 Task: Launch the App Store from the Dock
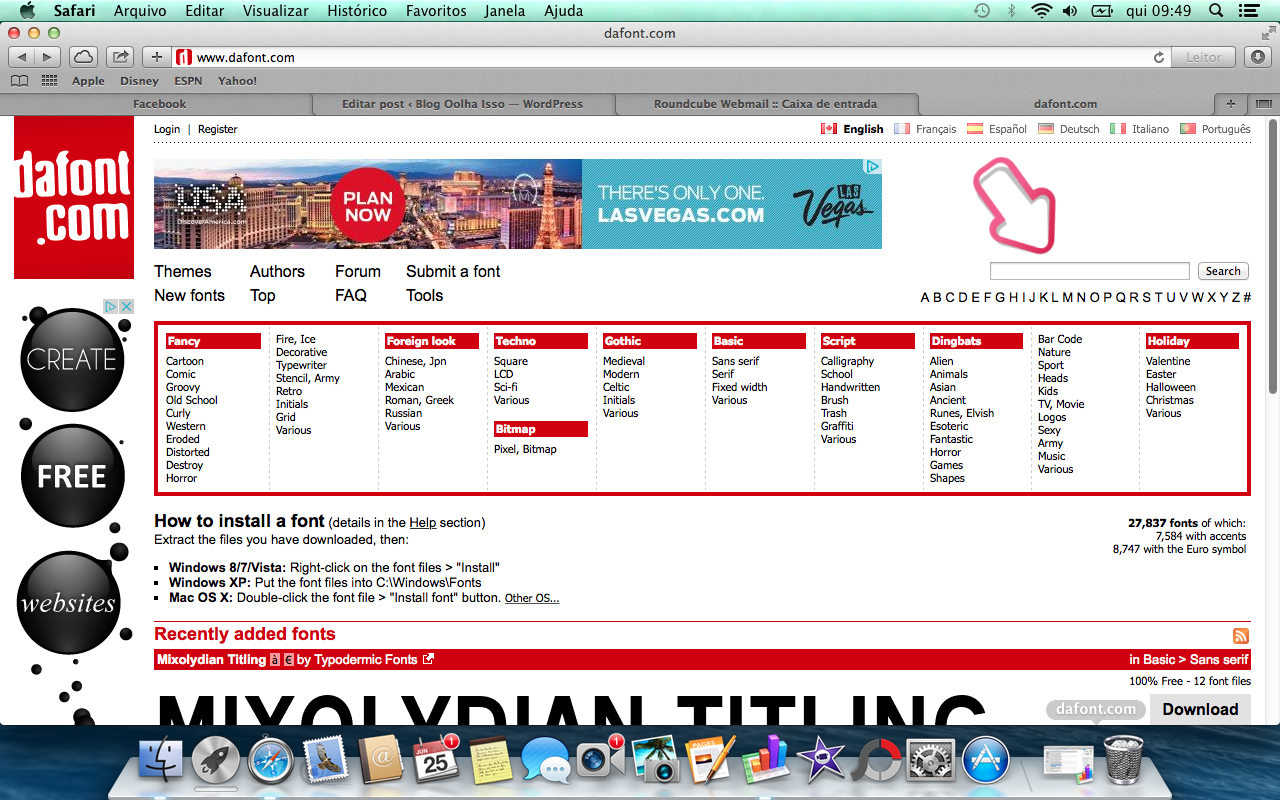click(986, 761)
